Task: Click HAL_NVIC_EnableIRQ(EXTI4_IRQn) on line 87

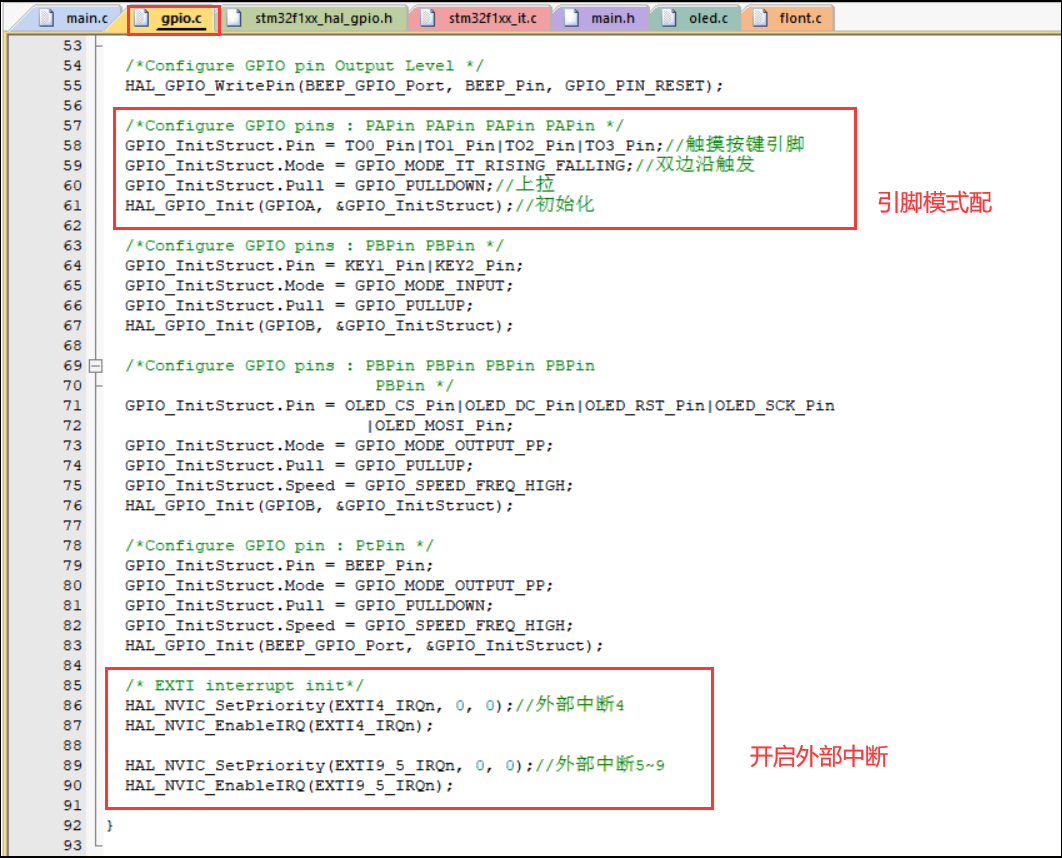Action: (274, 725)
